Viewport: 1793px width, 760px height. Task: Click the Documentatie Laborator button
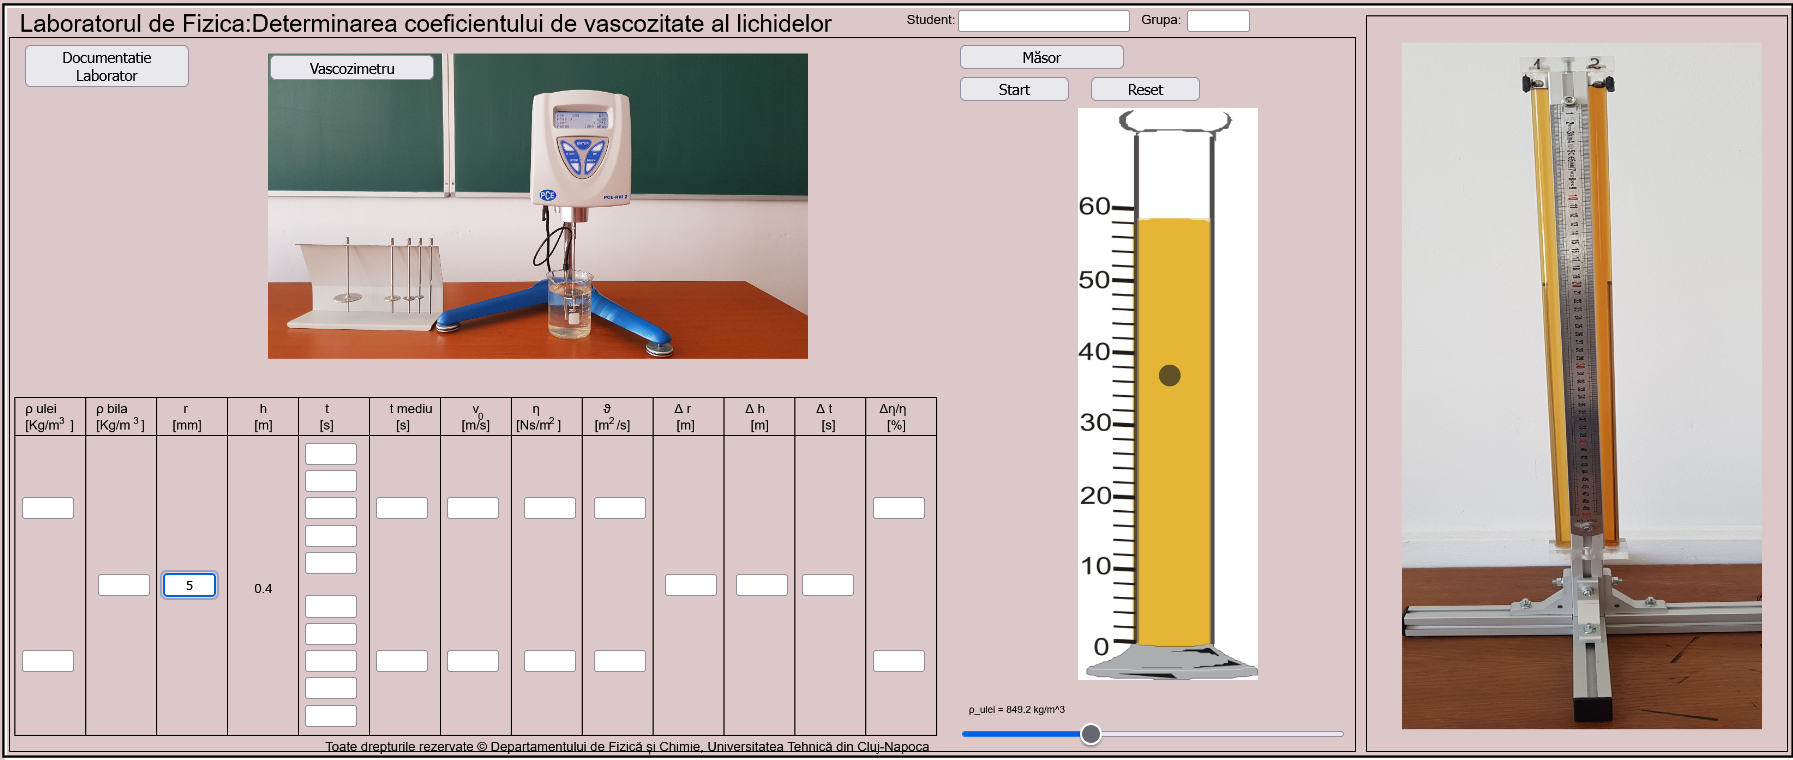click(106, 66)
